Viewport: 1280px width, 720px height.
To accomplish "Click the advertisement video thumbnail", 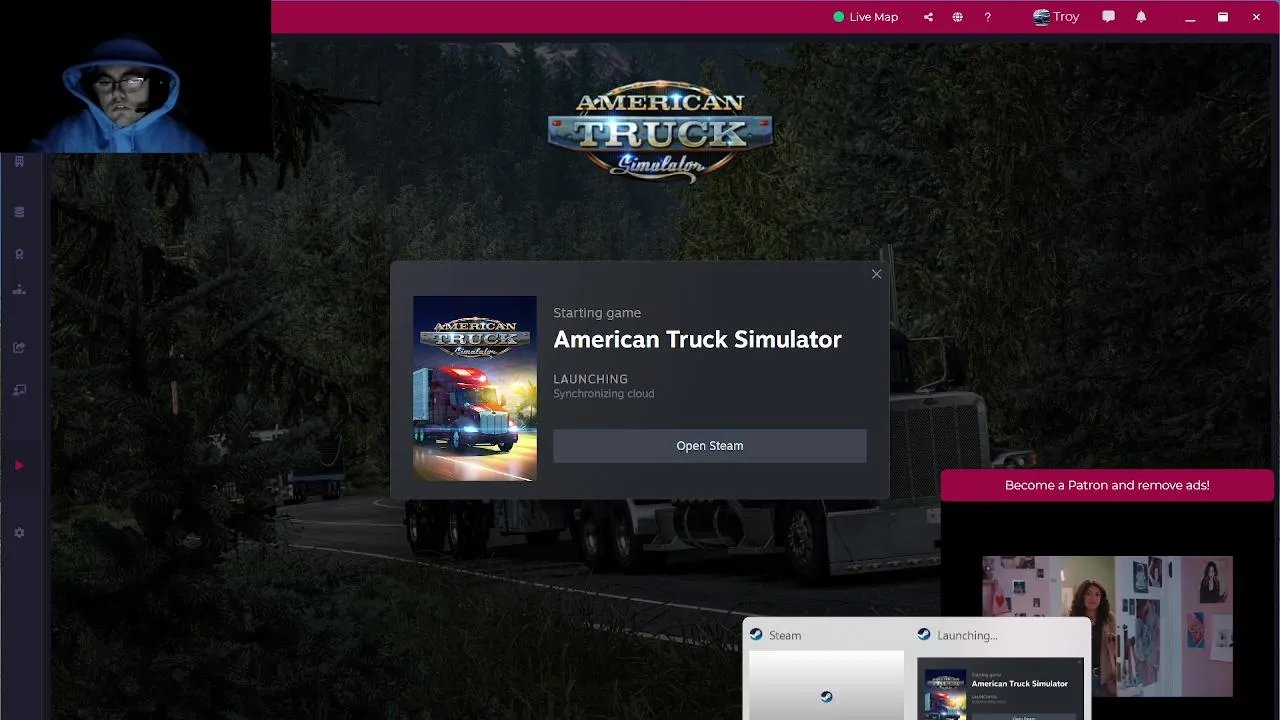I will click(x=1107, y=626).
